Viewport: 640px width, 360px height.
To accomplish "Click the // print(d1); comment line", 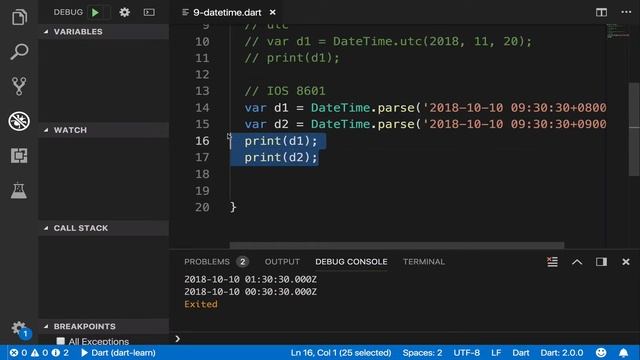I will point(292,58).
